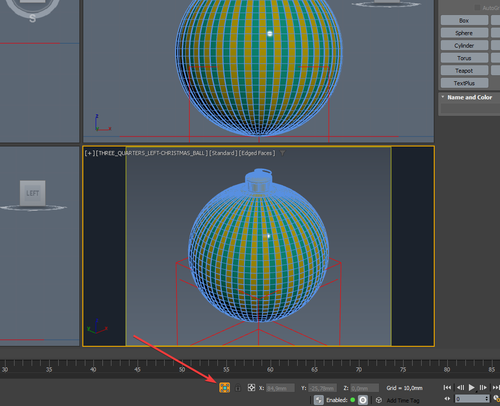500x406 pixels.
Task: Click the round icon right of Enabled
Action: [x=363, y=400]
